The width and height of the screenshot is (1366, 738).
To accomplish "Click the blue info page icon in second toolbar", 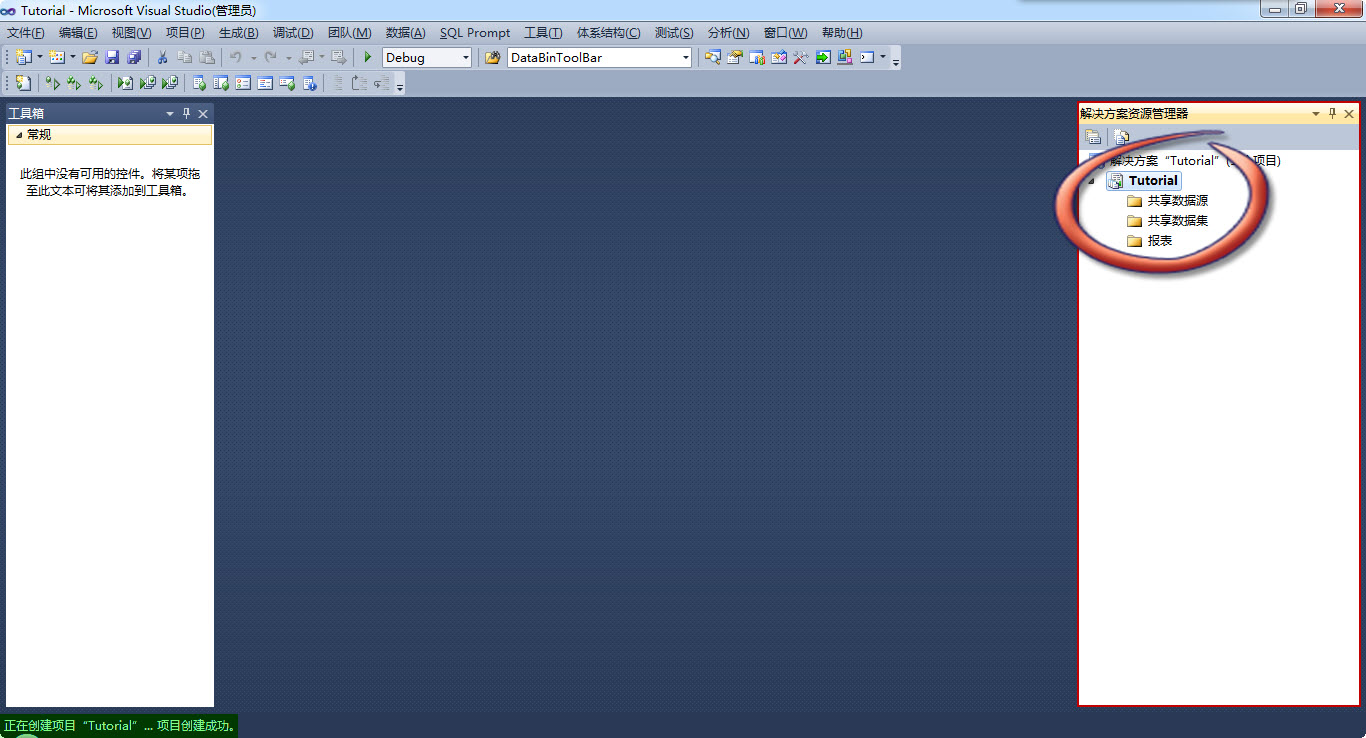I will point(309,83).
